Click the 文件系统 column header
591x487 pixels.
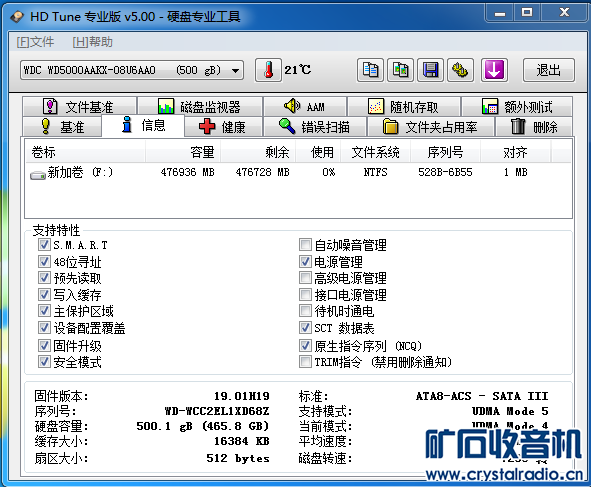(x=375, y=152)
